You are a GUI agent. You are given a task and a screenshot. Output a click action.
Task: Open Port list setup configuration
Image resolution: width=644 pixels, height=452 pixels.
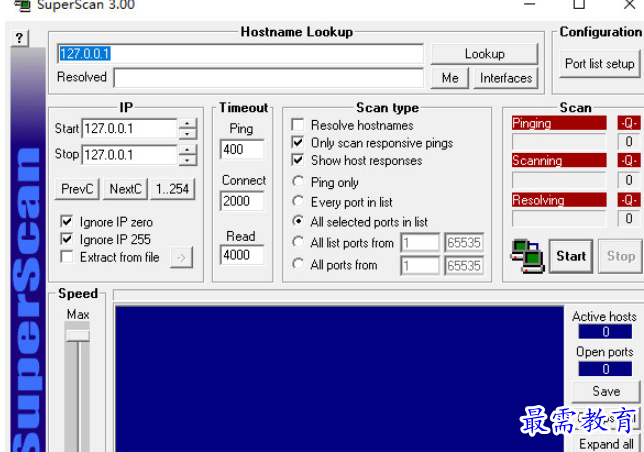coord(599,63)
